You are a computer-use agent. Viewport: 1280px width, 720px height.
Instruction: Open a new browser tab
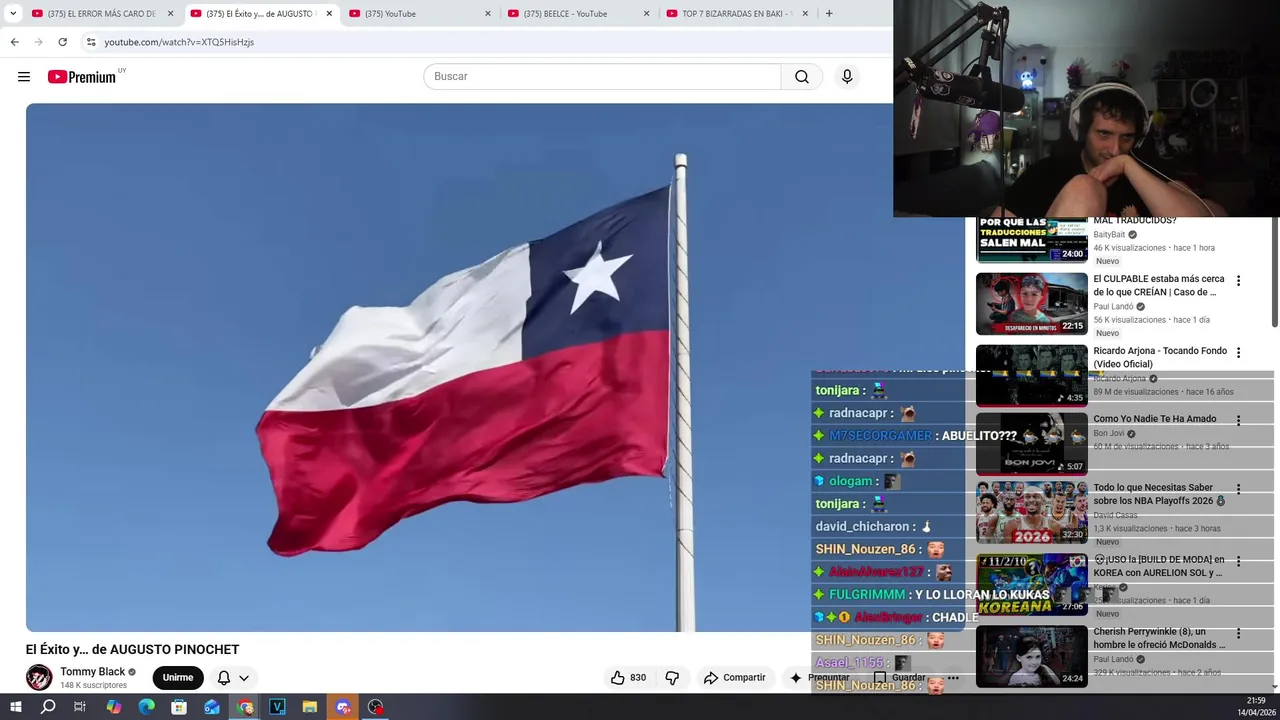[x=828, y=14]
